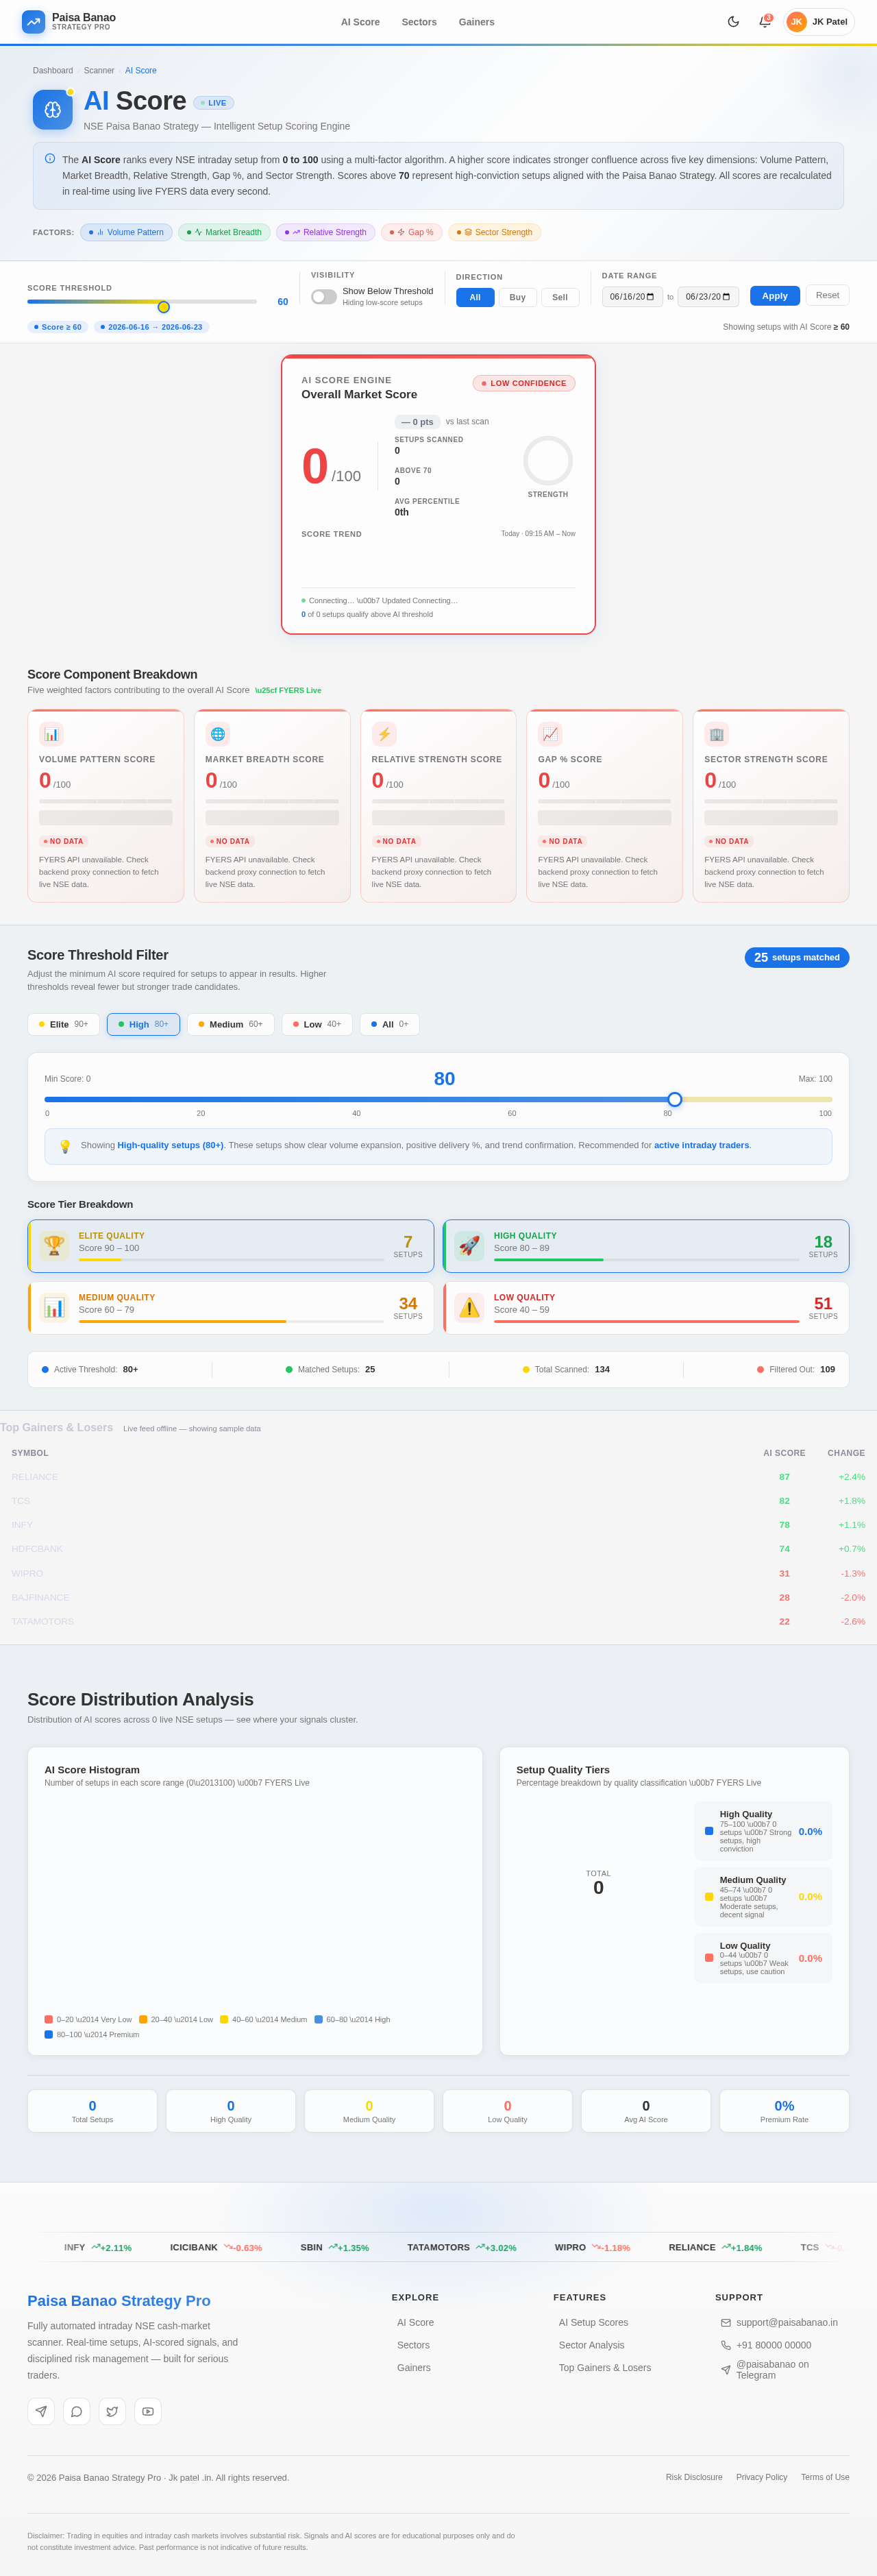Click the TATAMOTORS row in gainers table

point(438,1621)
